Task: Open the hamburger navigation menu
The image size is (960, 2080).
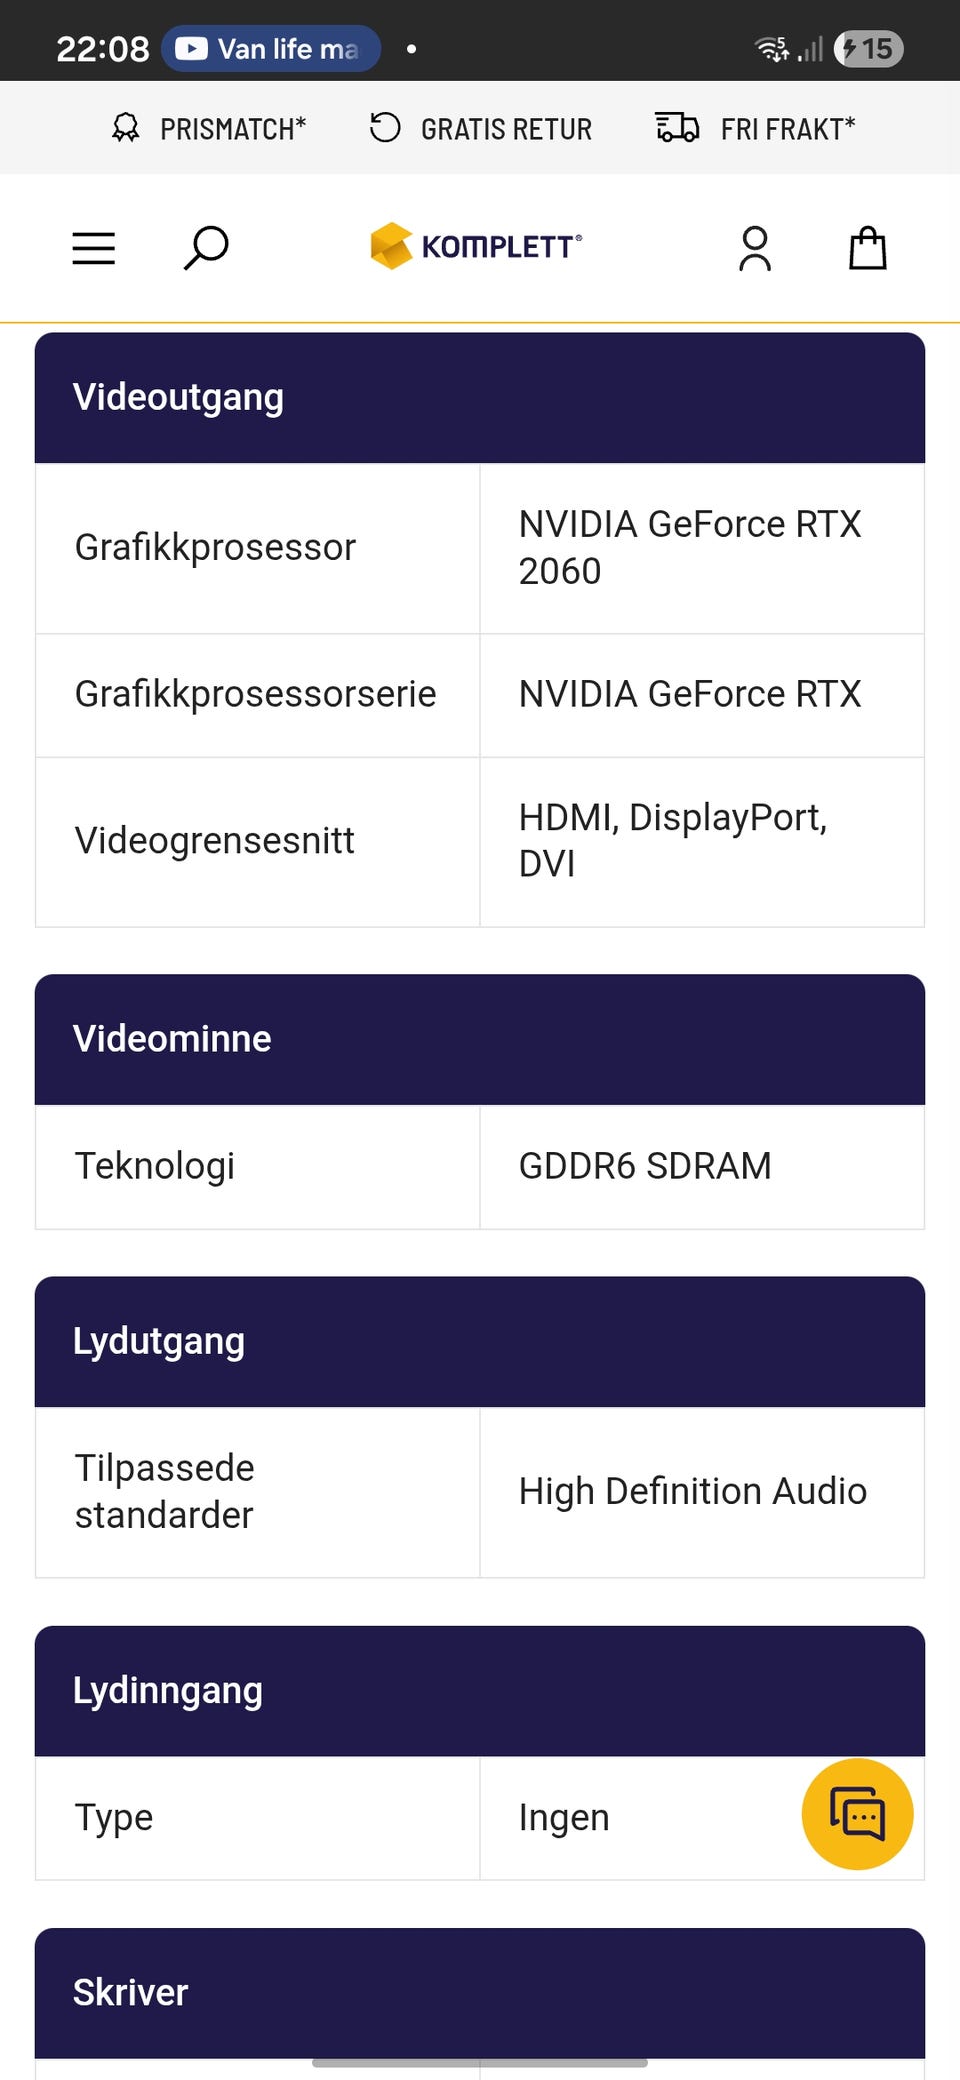Action: point(94,248)
